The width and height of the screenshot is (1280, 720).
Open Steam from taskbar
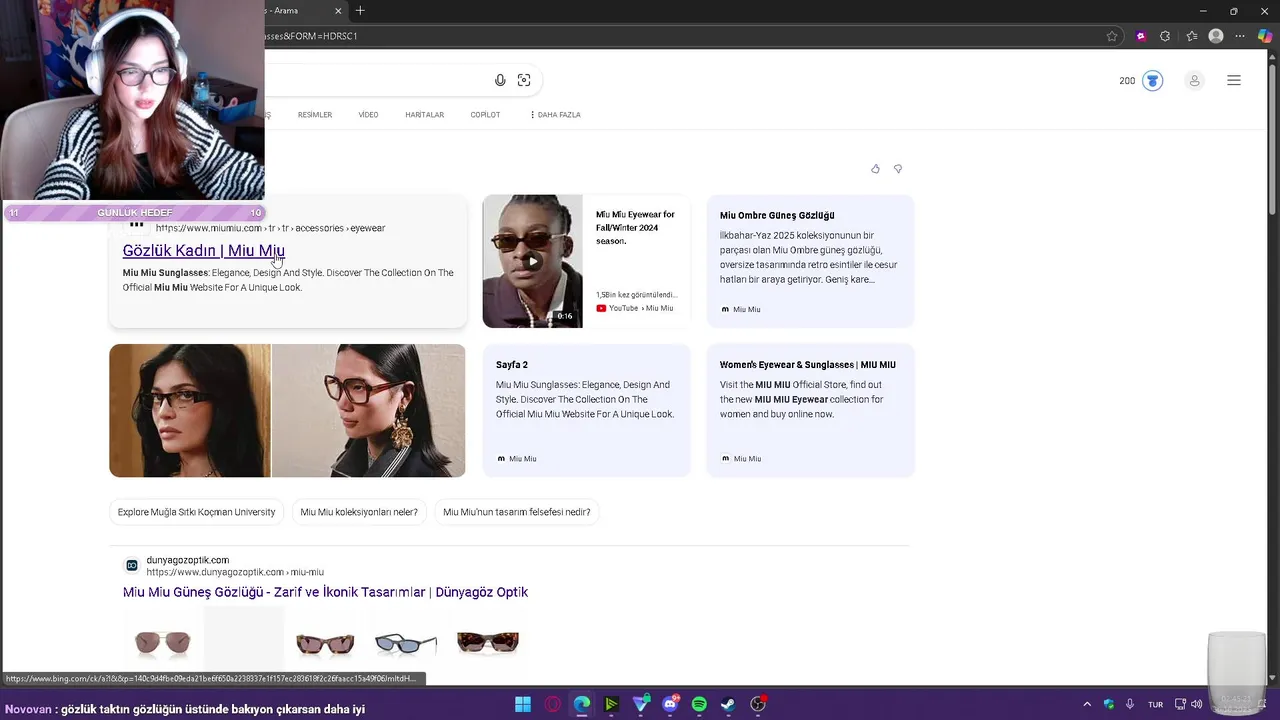click(x=728, y=704)
